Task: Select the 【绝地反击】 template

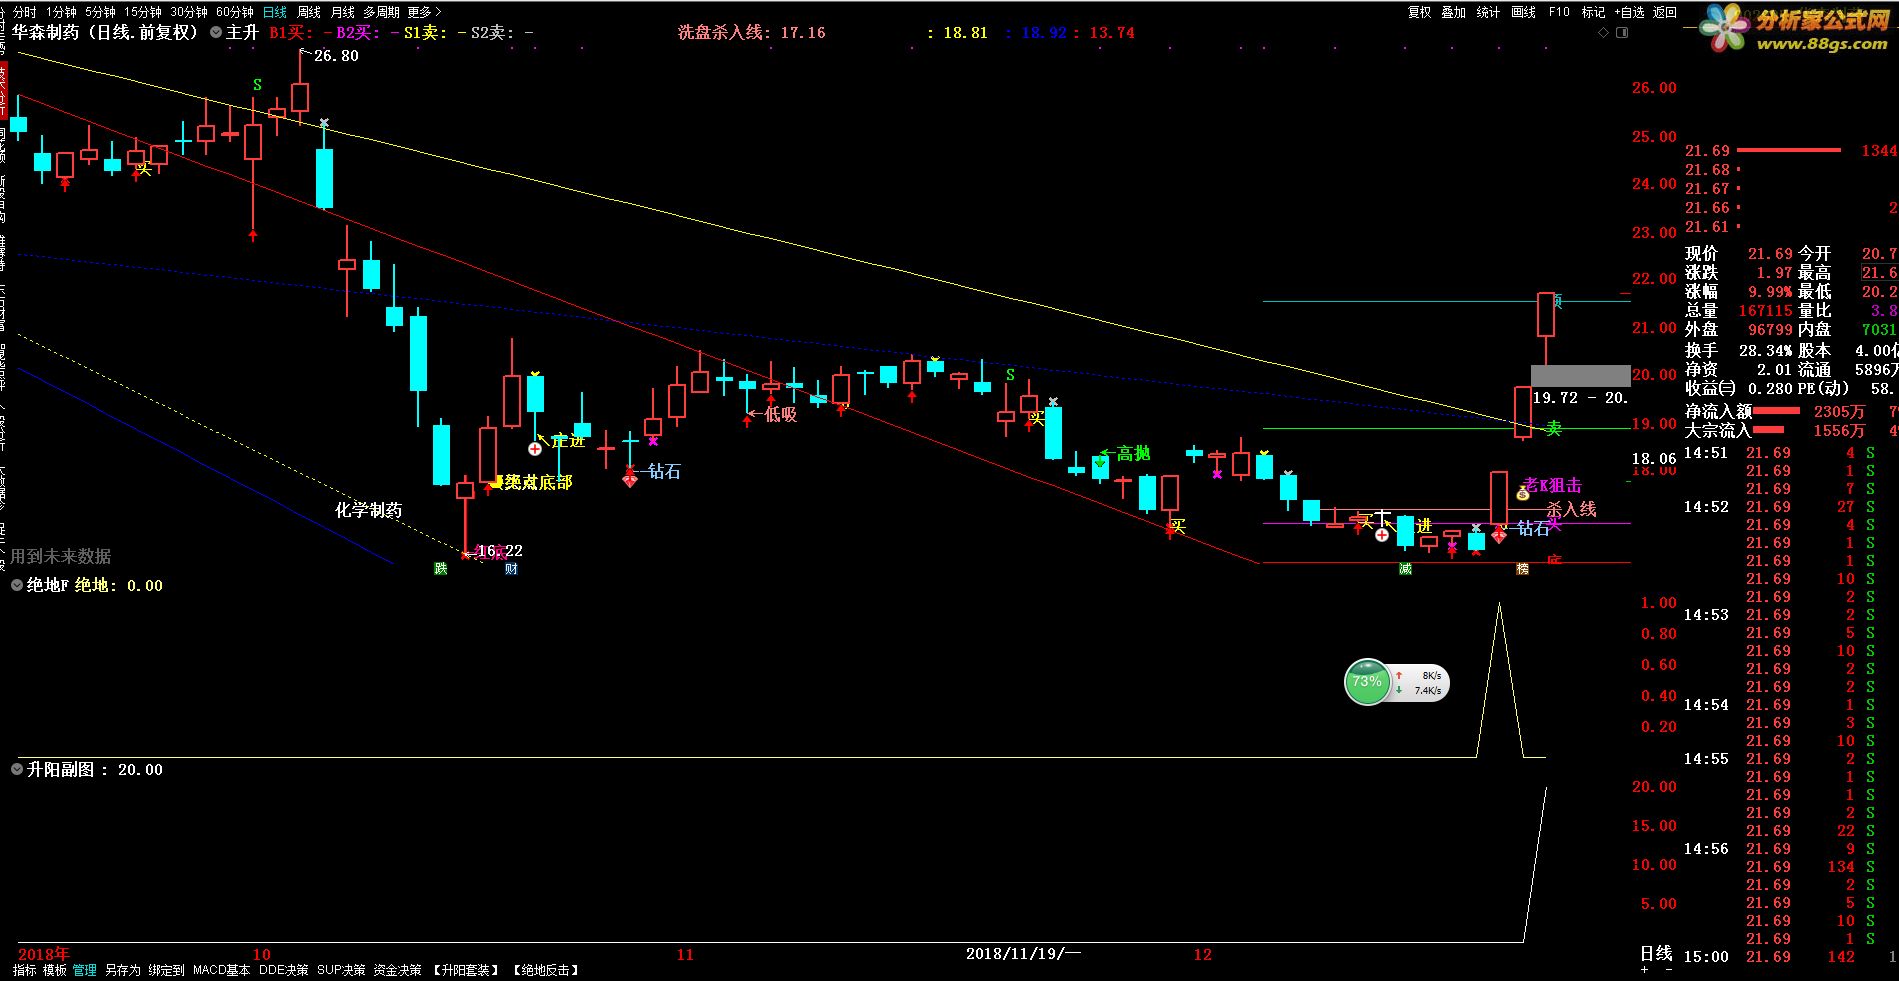Action: tap(546, 970)
